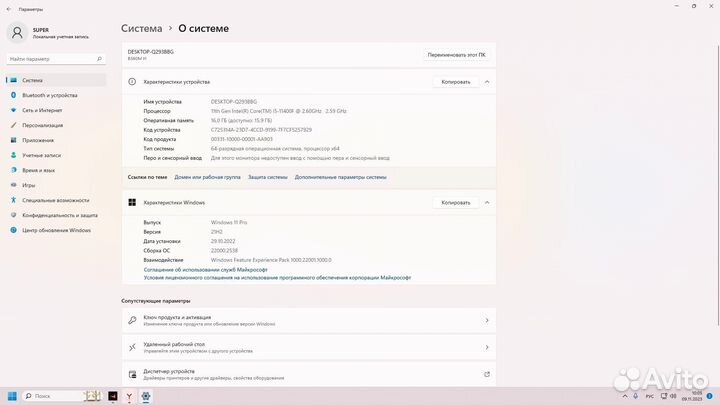Click the 'Центр обновления Windows' update icon
Image resolution: width=720 pixels, height=405 pixels.
pos(13,230)
